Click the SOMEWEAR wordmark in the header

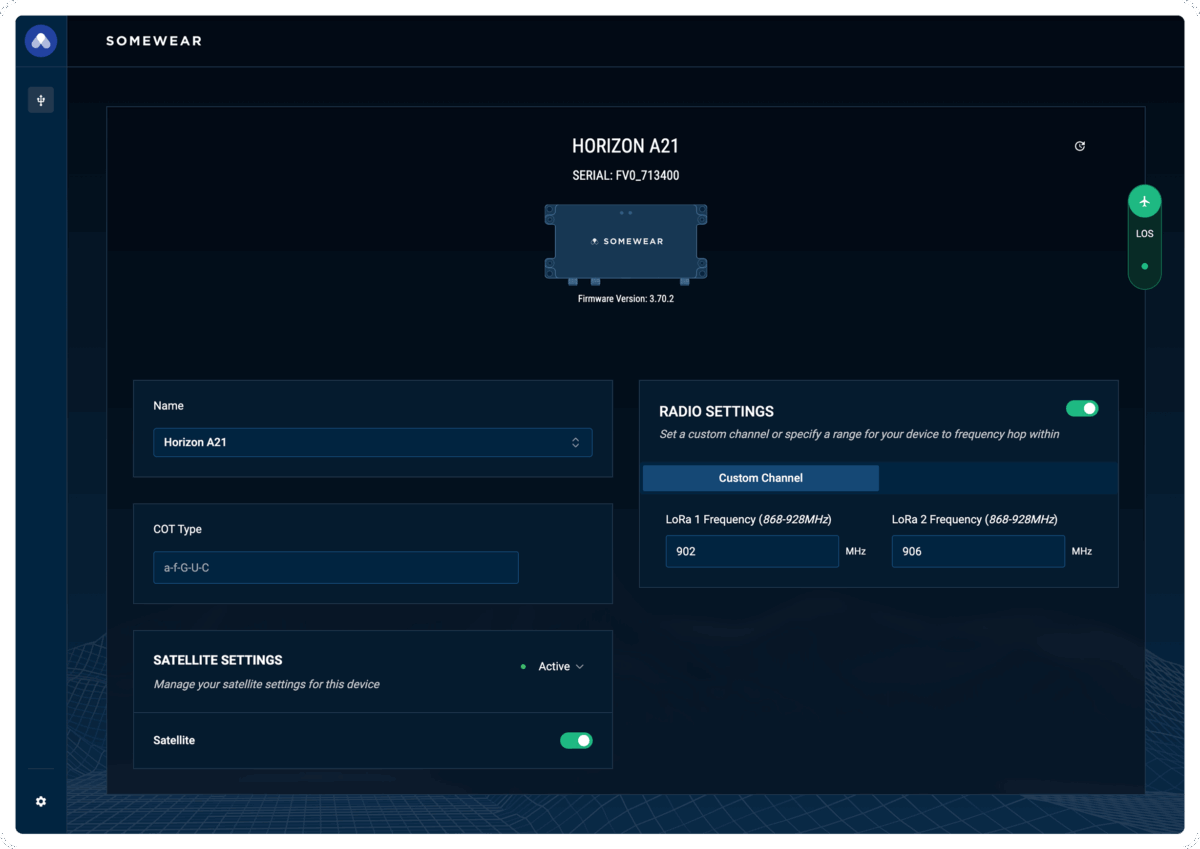click(x=154, y=41)
